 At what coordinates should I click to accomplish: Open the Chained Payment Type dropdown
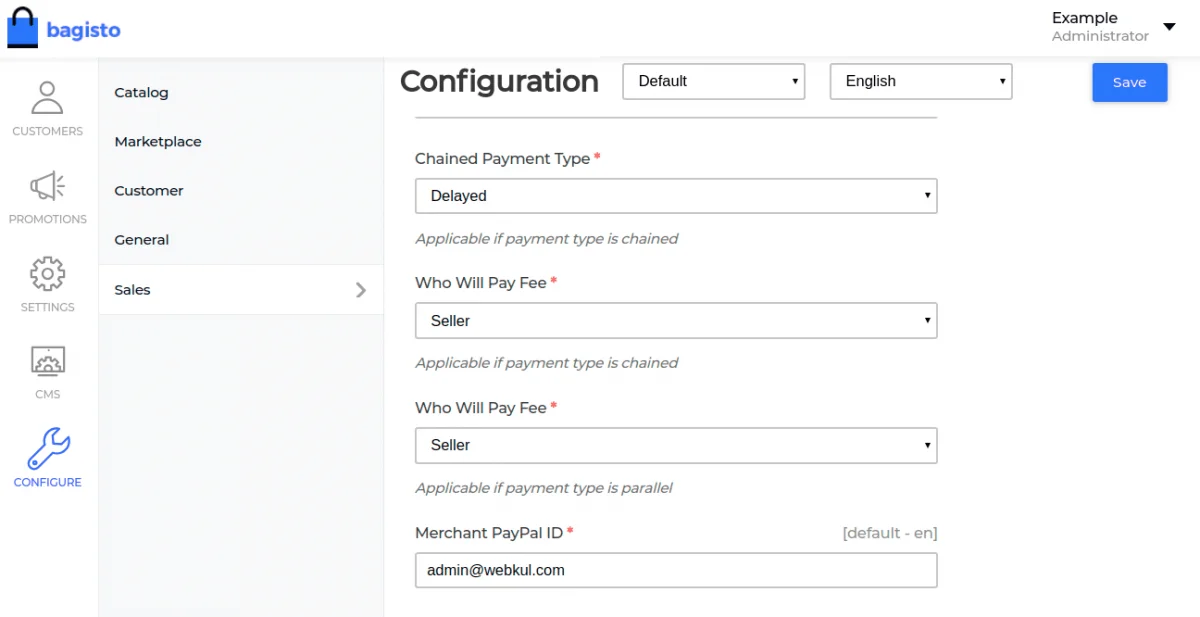[676, 196]
